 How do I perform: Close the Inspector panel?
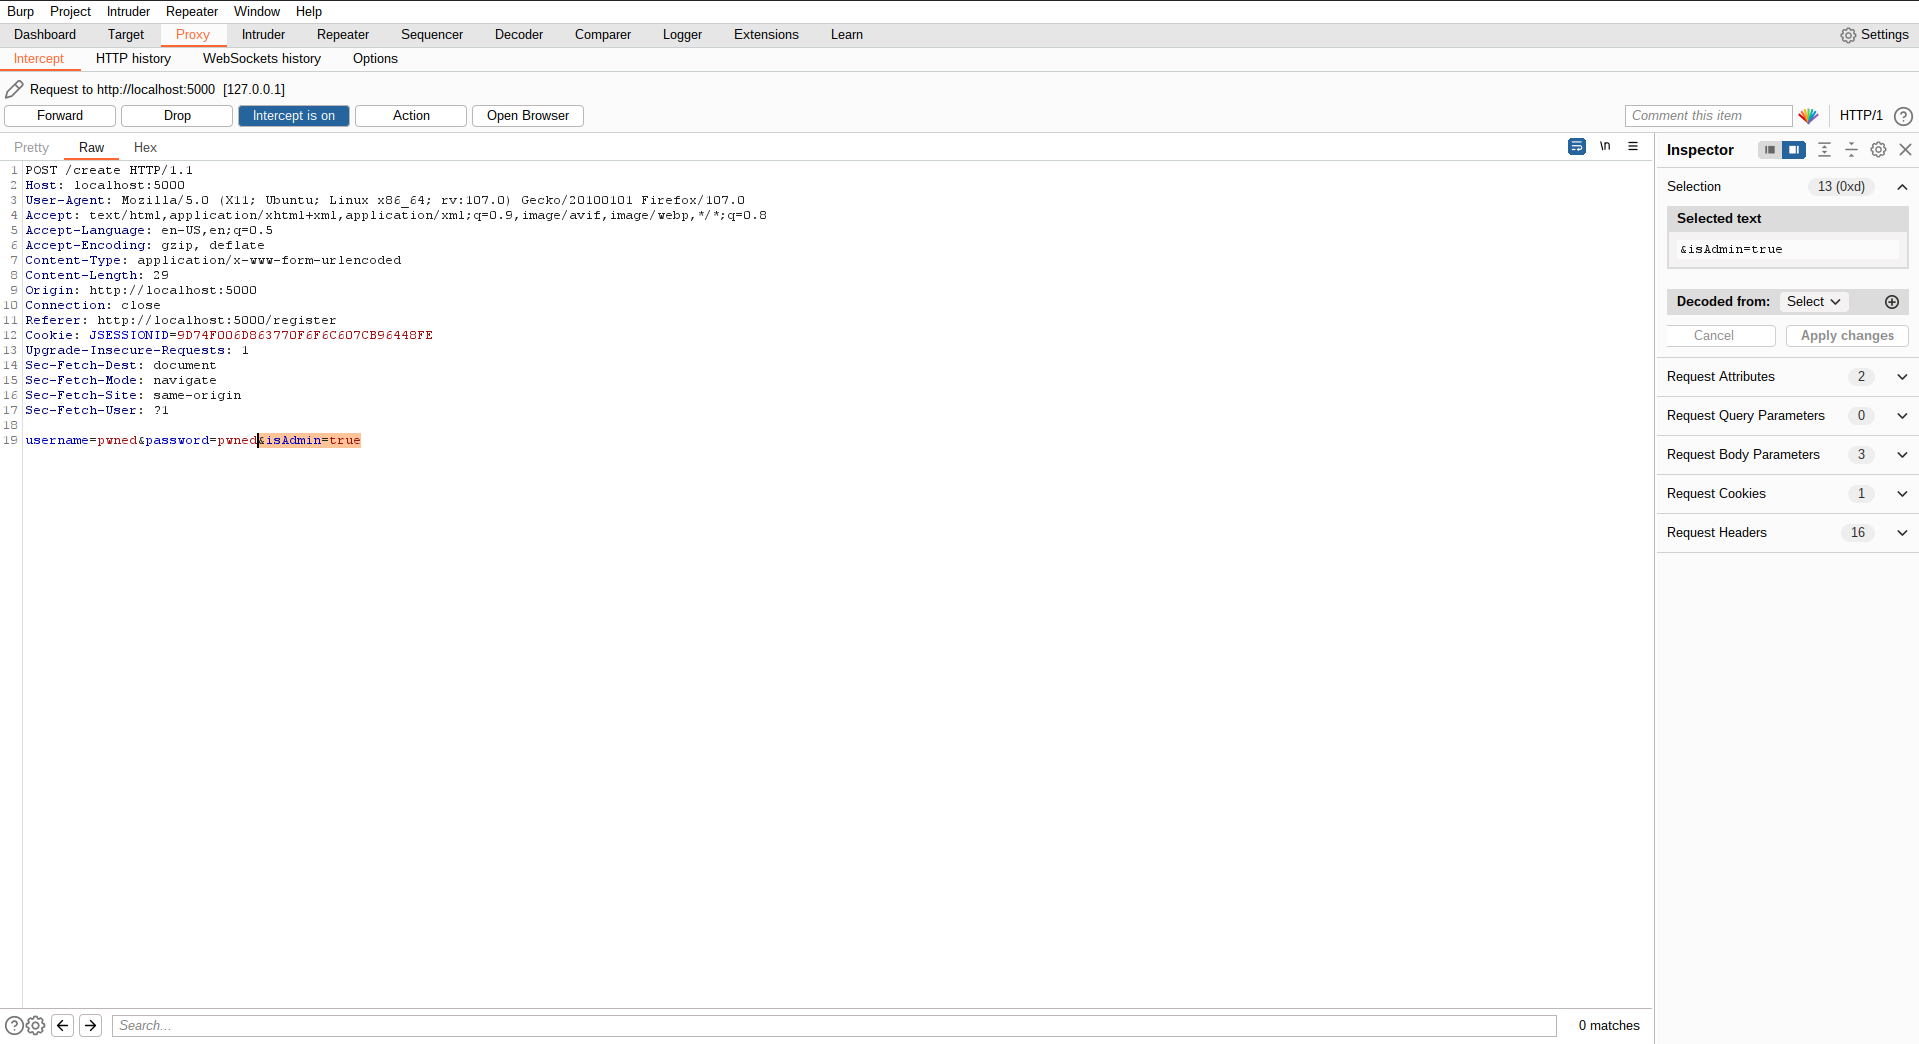point(1905,150)
